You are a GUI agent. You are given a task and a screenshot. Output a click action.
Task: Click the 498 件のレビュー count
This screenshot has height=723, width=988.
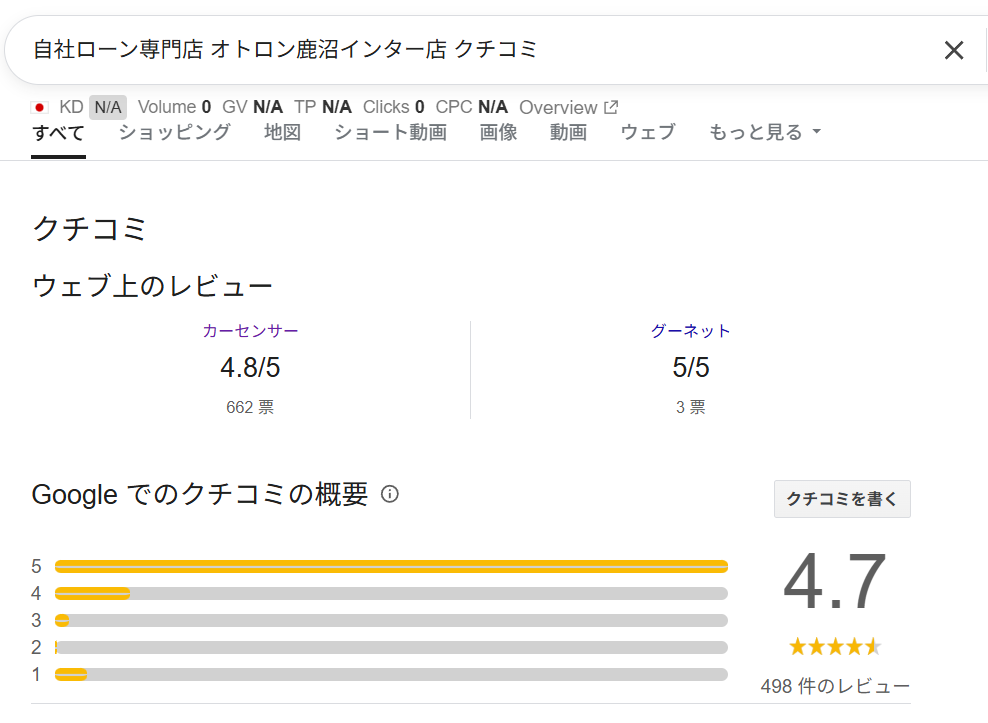click(x=835, y=686)
